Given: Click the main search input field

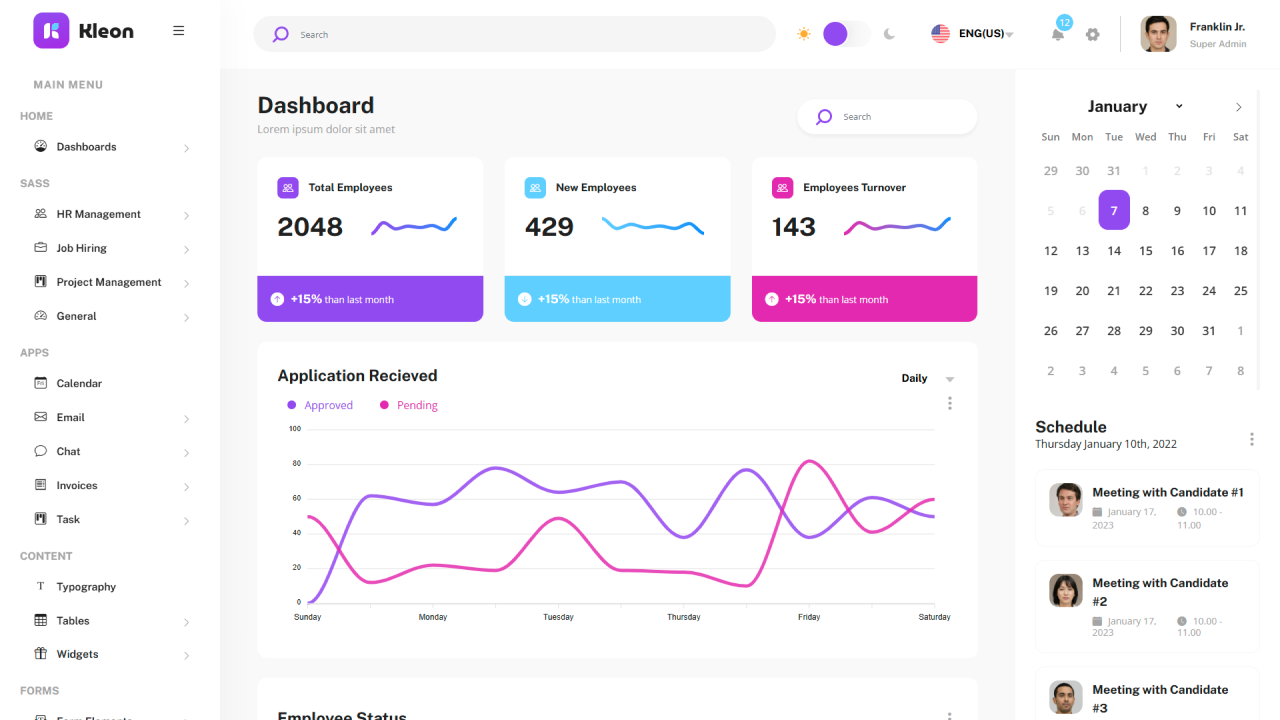Looking at the screenshot, I should tap(514, 33).
